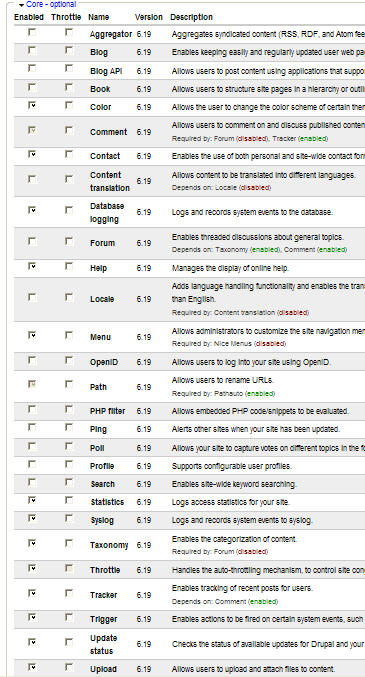365x677 pixels.
Task: Toggle Throttle checkbox for Tracker
Action: click(x=69, y=593)
